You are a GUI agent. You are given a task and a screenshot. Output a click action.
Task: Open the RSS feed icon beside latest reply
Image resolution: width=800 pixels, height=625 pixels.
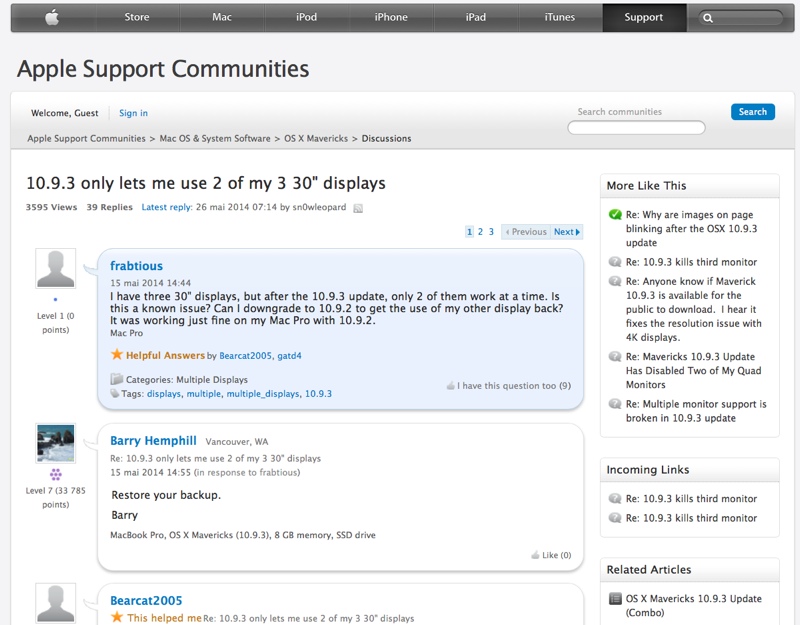[x=358, y=208]
